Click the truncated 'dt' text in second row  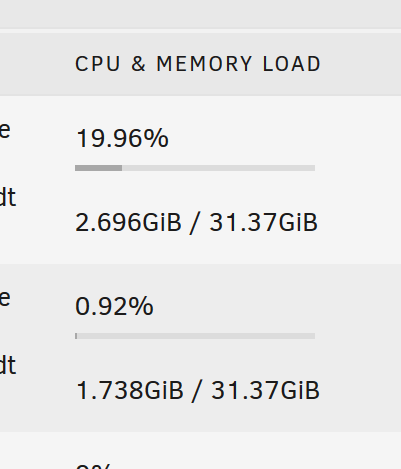tap(8, 365)
